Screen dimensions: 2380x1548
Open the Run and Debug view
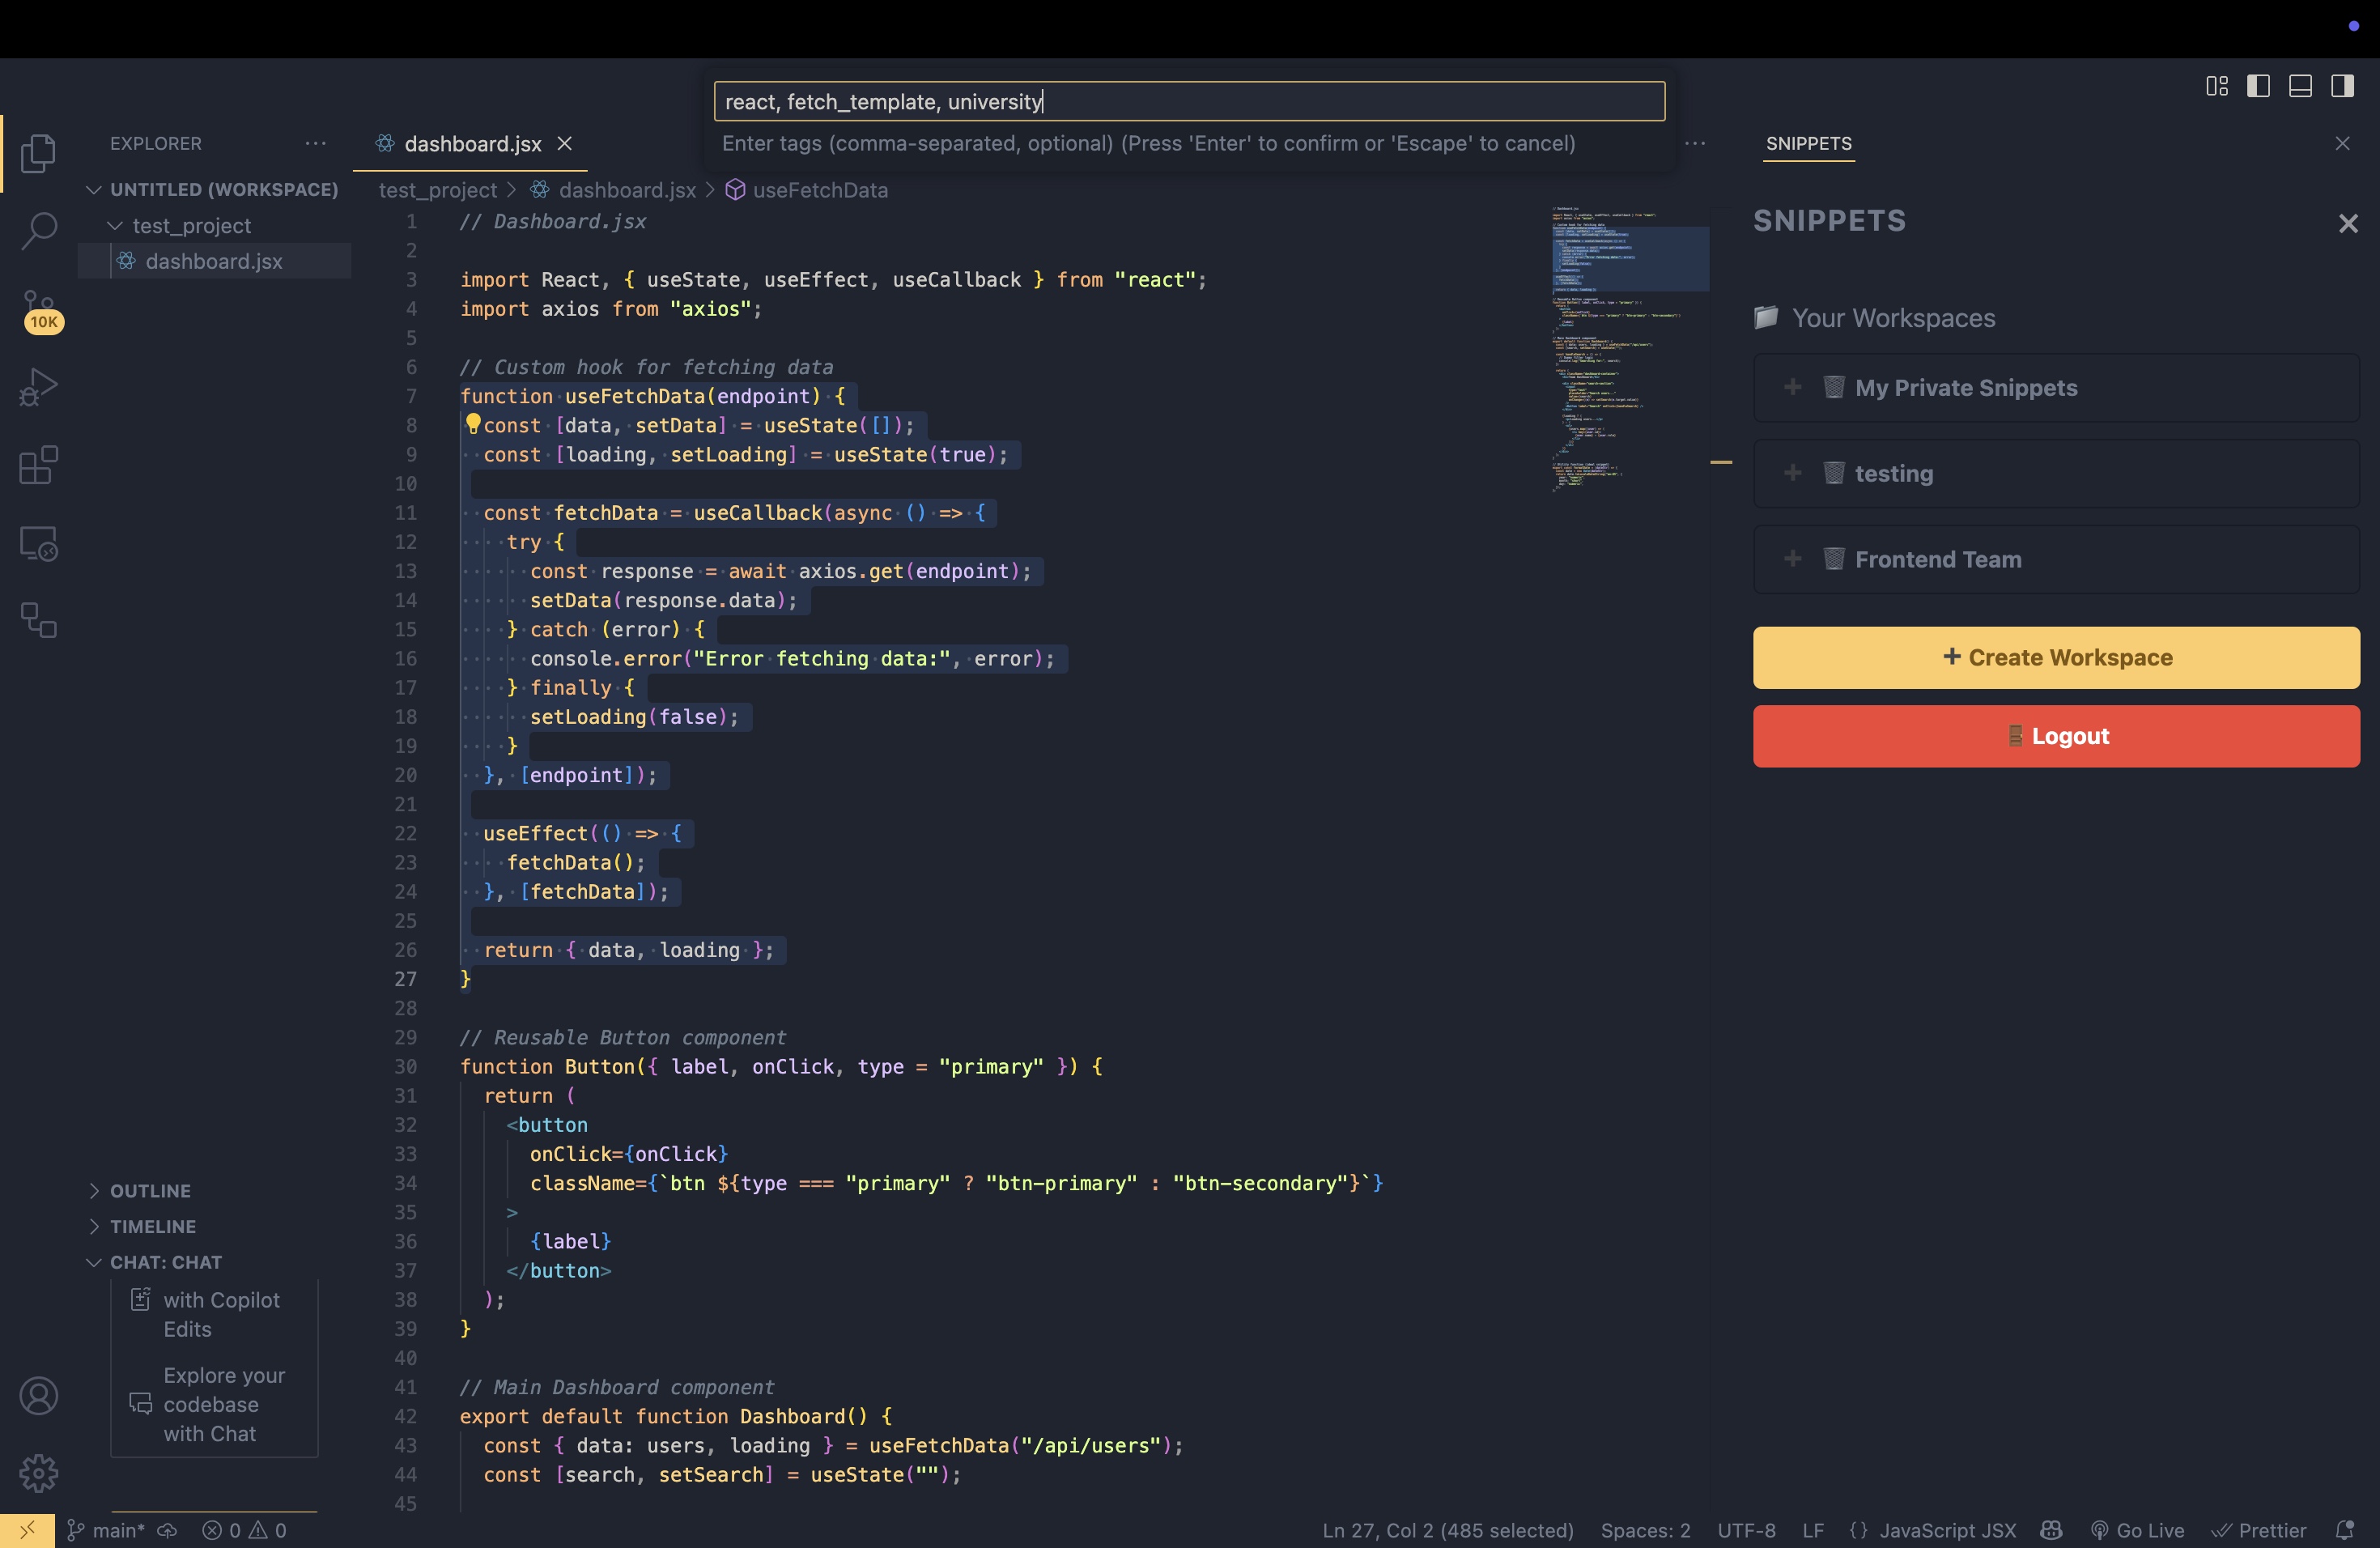click(38, 387)
